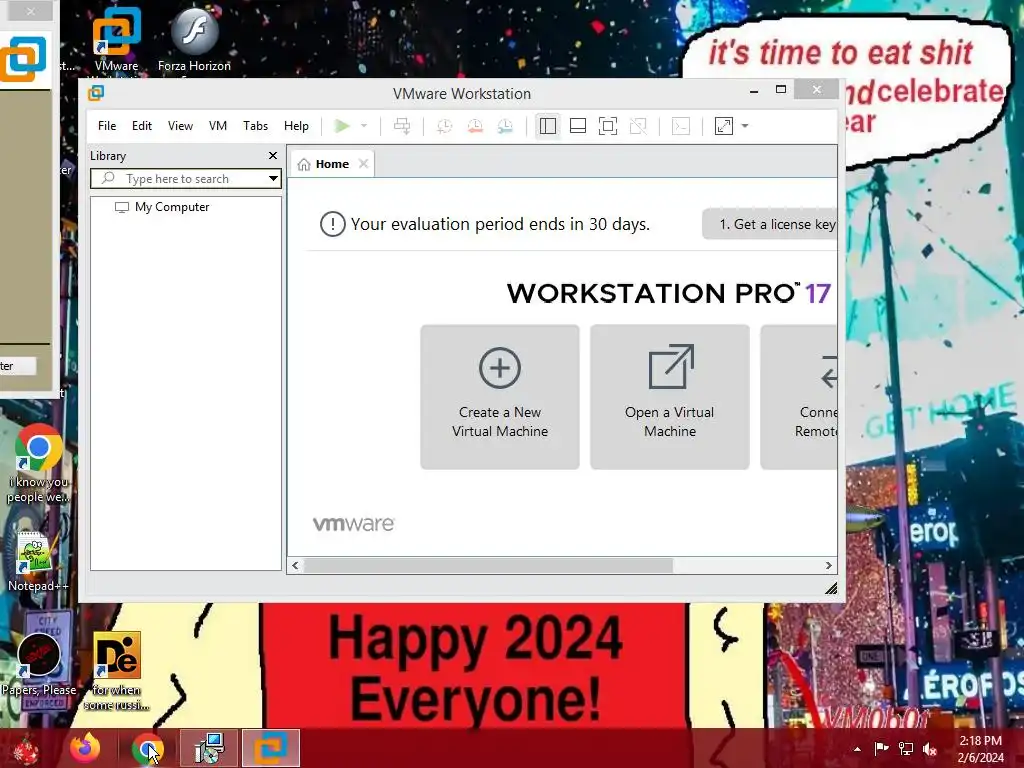Viewport: 1024px width, 768px height.
Task: Click the VMware Workstation desktop shortcut
Action: [116, 39]
